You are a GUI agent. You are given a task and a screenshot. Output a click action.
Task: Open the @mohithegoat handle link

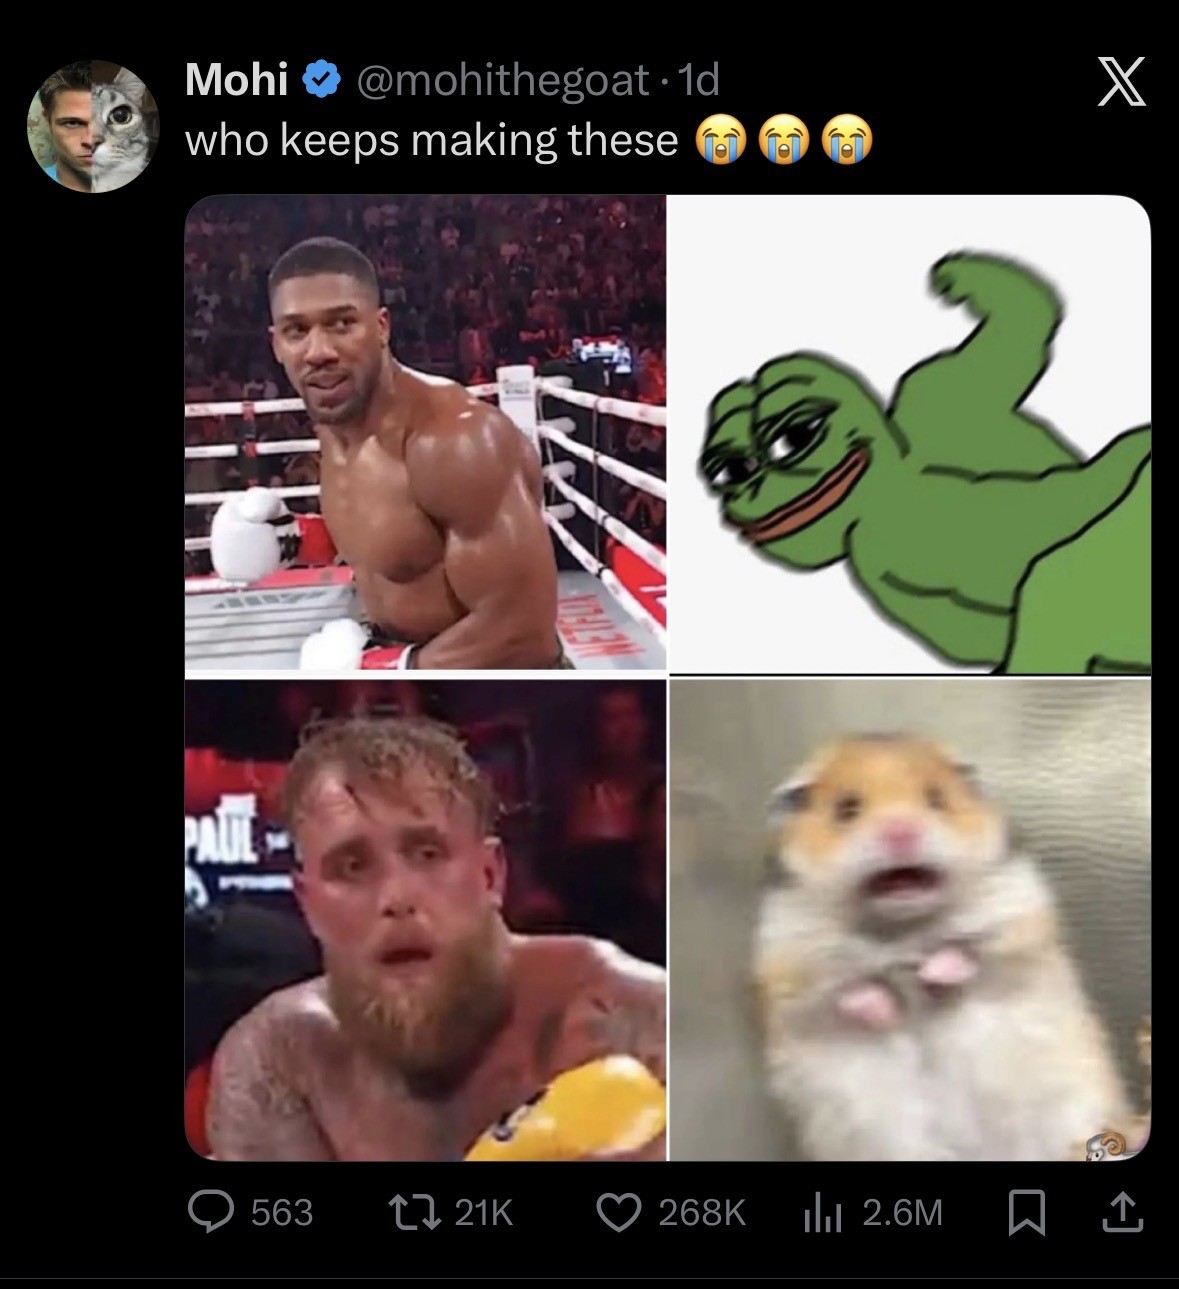coord(502,80)
